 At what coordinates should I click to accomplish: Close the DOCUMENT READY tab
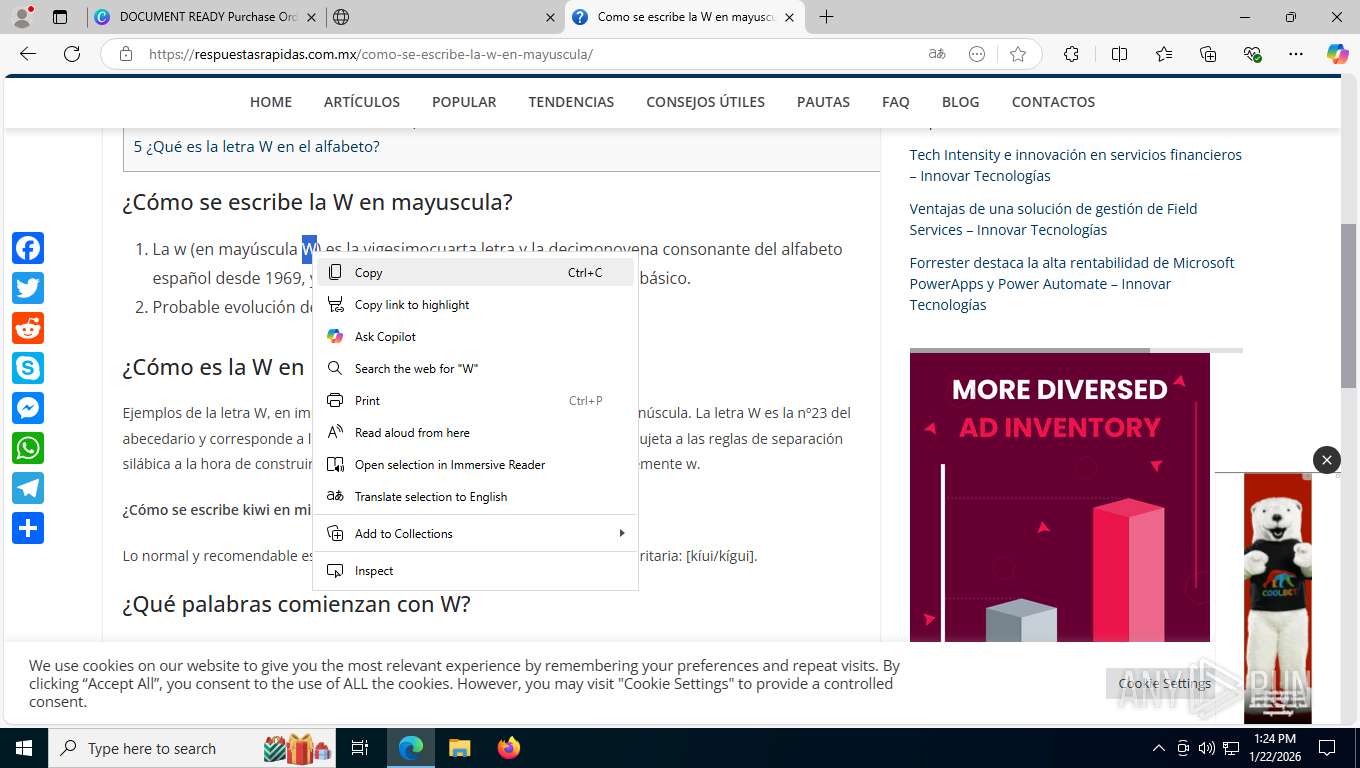coord(310,17)
